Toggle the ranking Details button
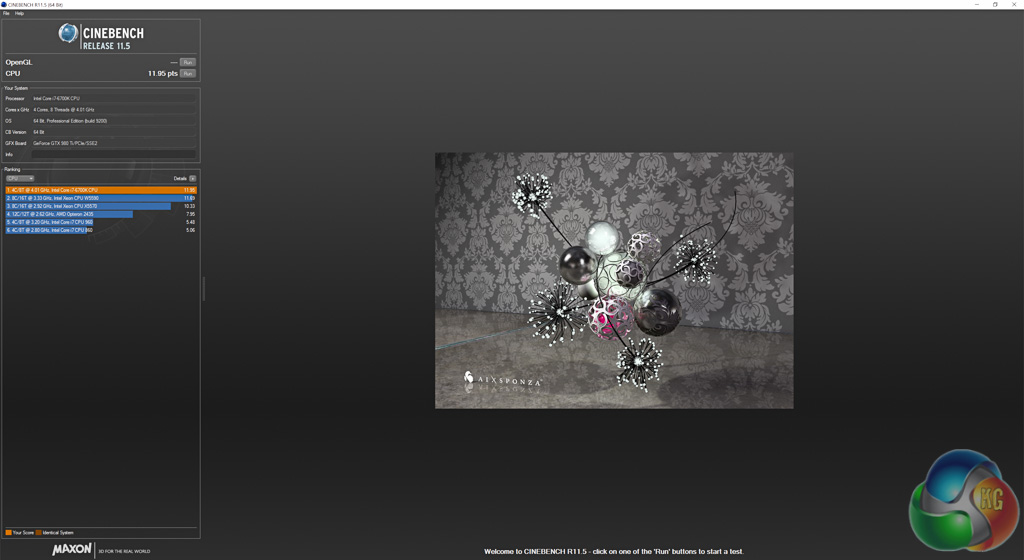Viewport: 1024px width, 560px height. (193, 178)
